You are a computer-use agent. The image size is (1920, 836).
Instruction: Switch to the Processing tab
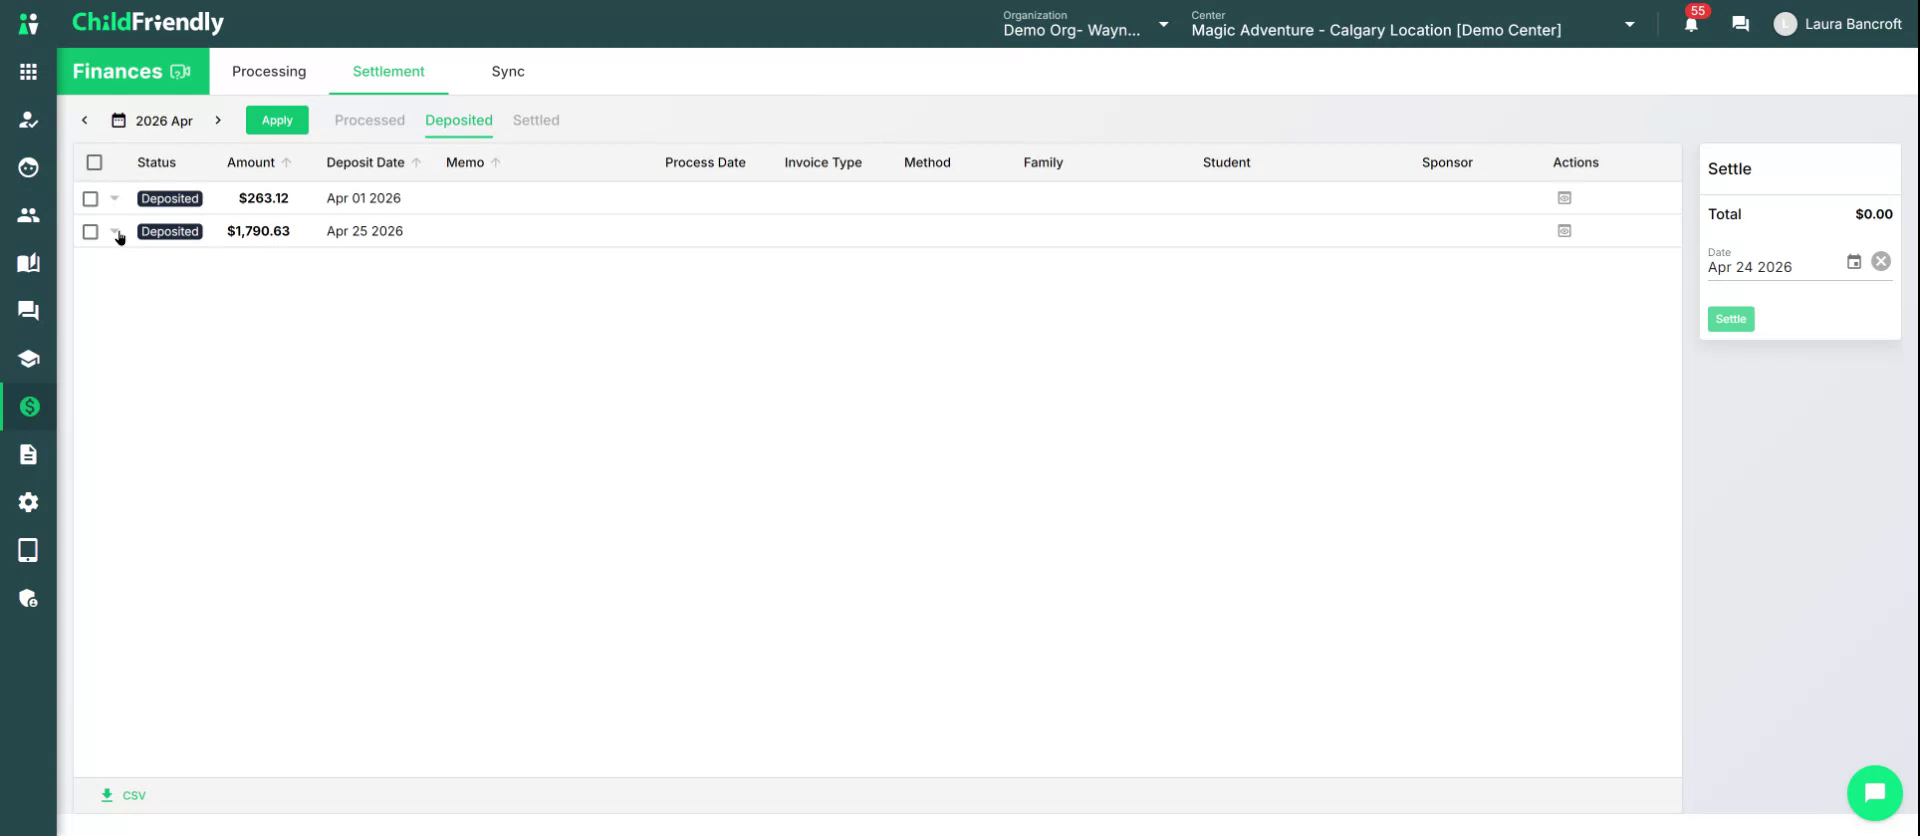(269, 71)
